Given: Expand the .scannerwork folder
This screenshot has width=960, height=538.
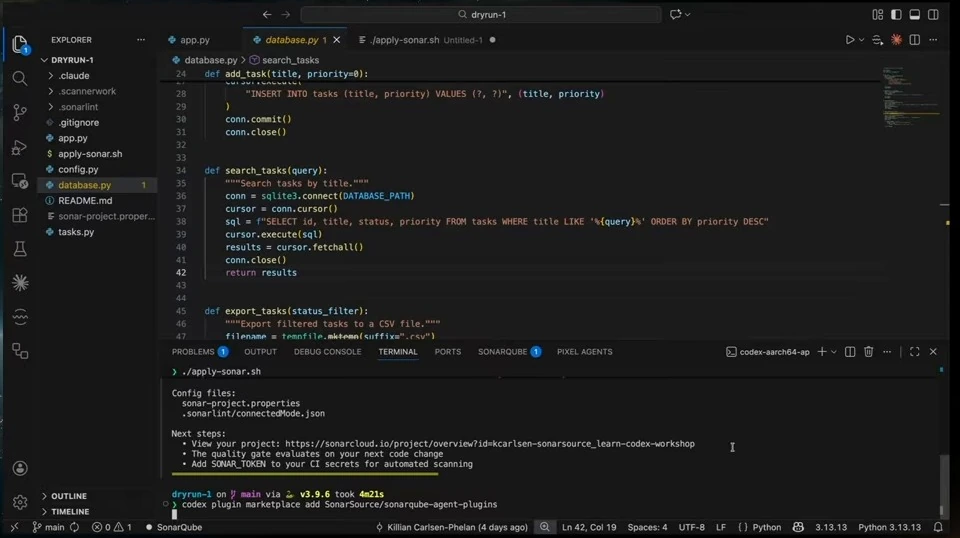Looking at the screenshot, I should pos(87,91).
